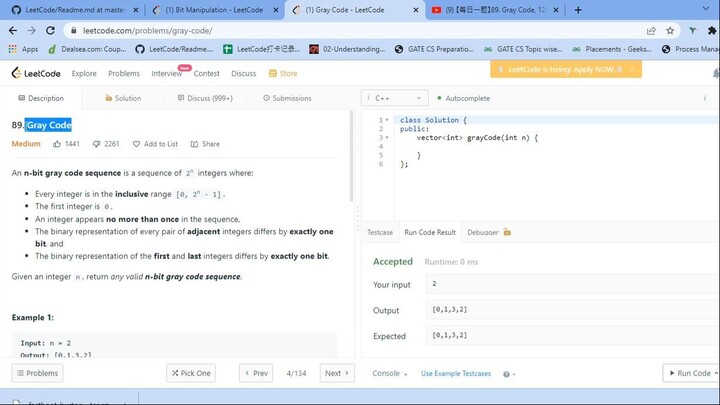Viewport: 720px width, 405px height.
Task: Open the C++ language dropdown
Action: click(393, 98)
